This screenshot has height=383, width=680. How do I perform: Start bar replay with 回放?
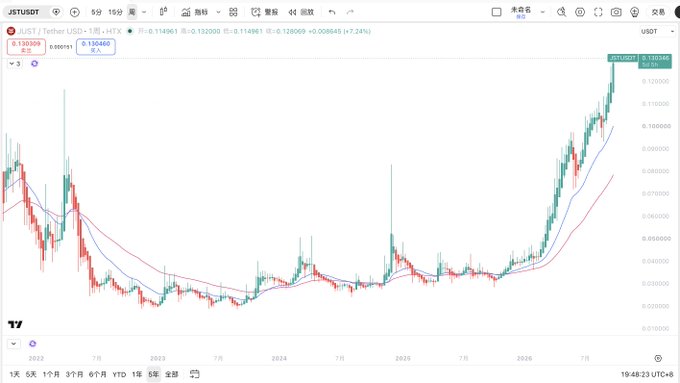tap(301, 12)
